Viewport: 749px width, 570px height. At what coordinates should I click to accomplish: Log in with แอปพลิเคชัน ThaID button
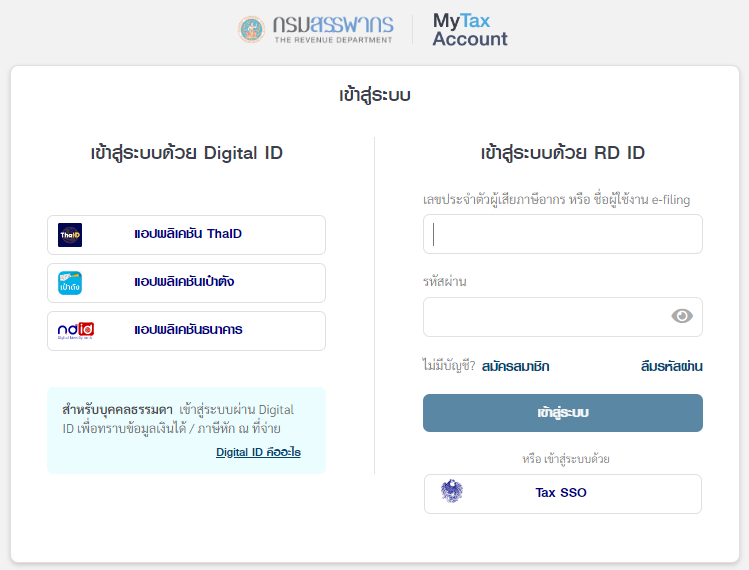point(186,235)
